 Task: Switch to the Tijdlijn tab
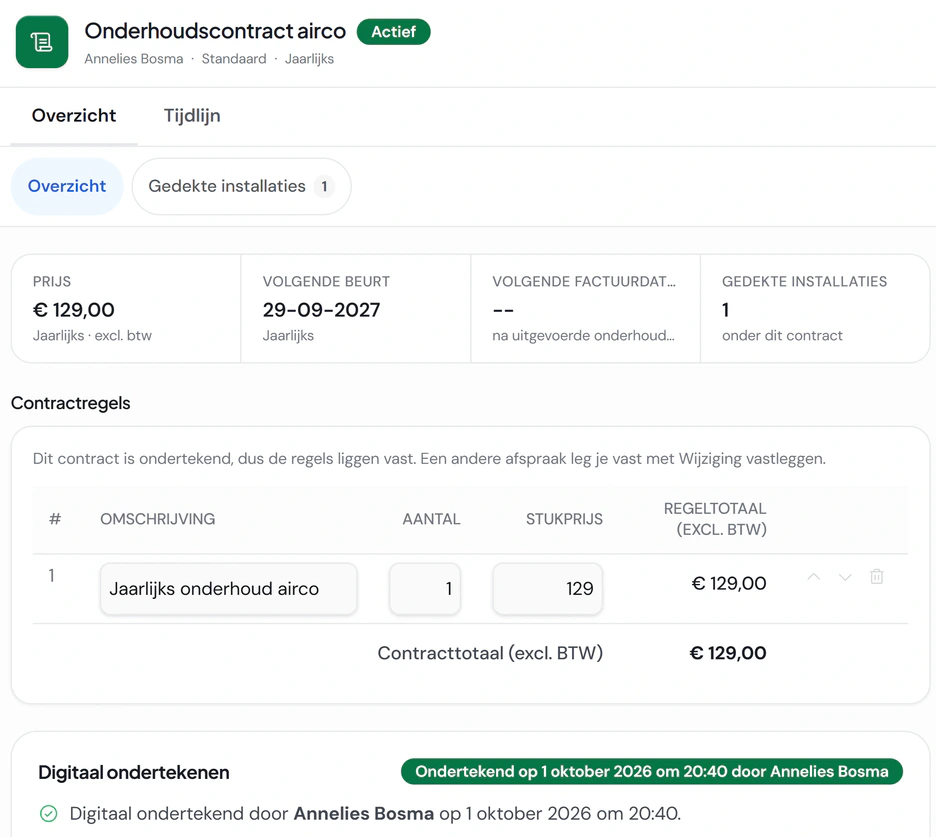192,116
